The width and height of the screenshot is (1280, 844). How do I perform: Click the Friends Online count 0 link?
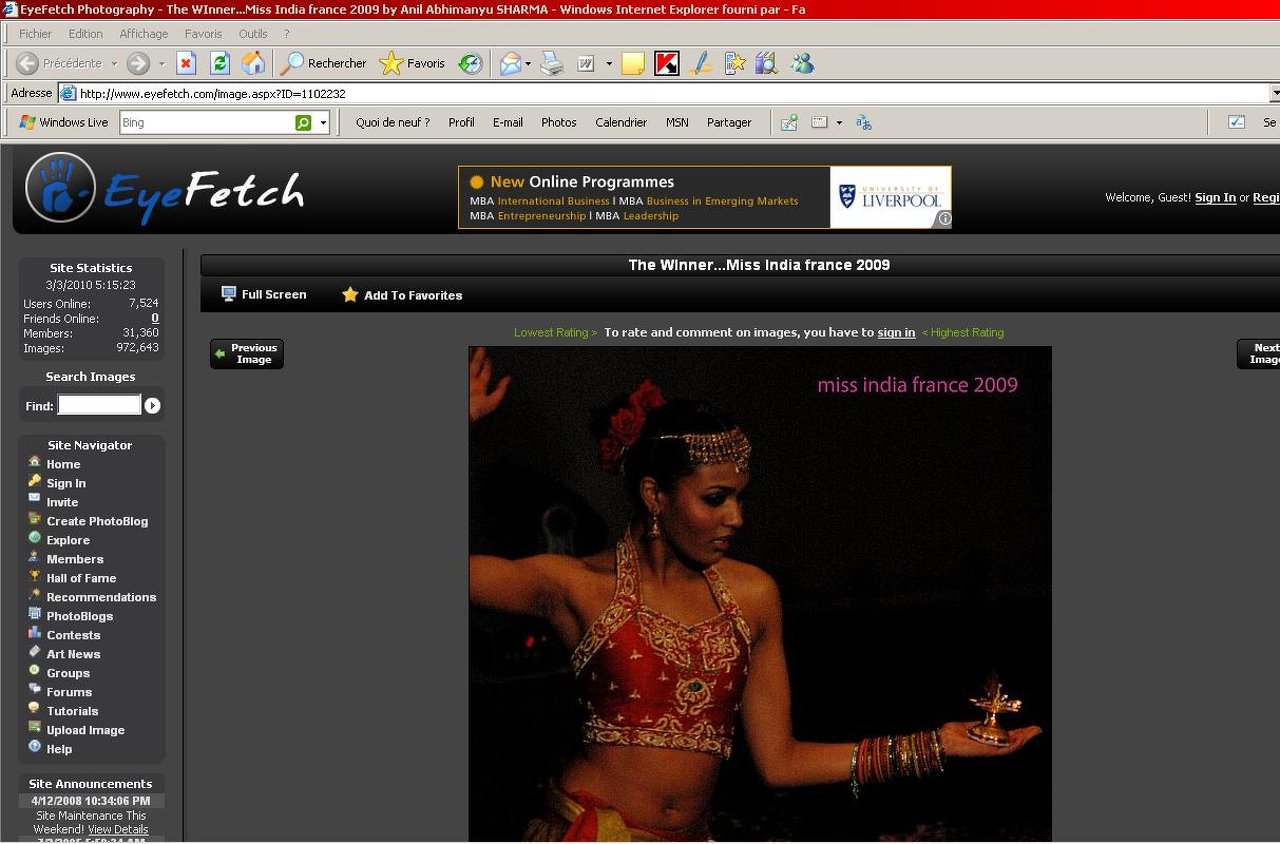tap(155, 318)
